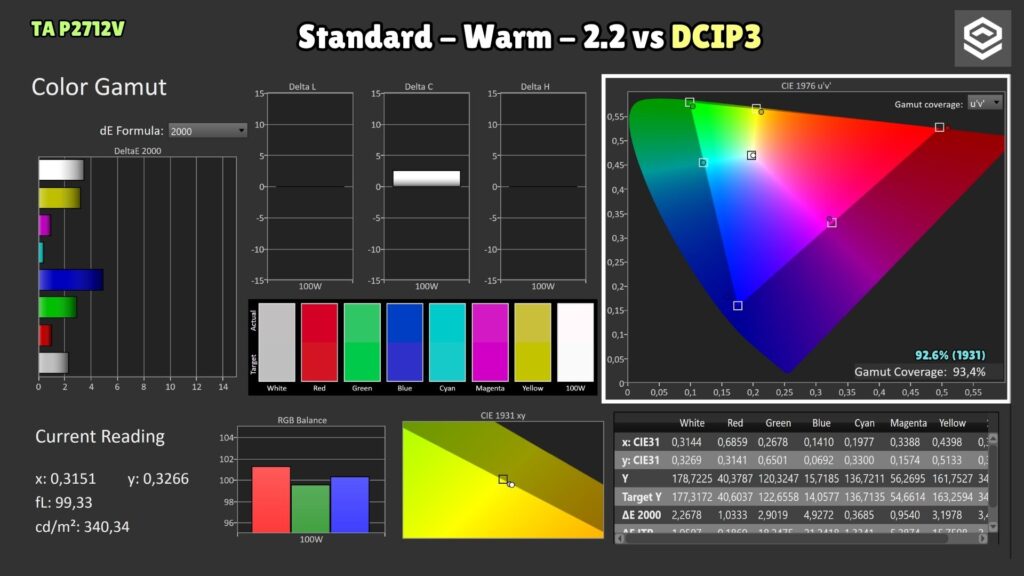Image resolution: width=1024 pixels, height=576 pixels.
Task: Click the Red Y value 40,3787
Action: click(735, 479)
